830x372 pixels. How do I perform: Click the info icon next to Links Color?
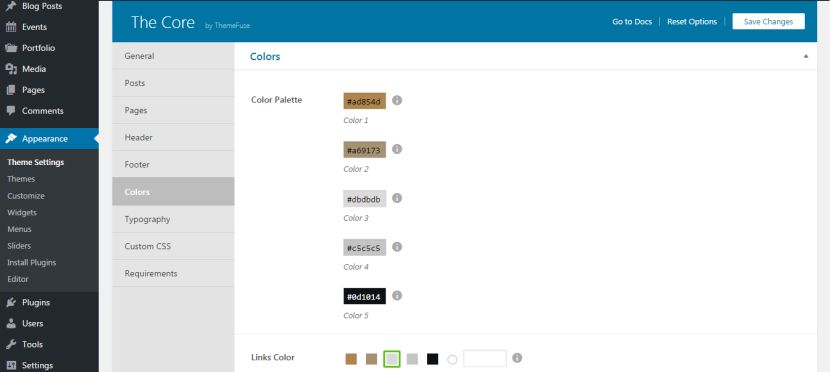coord(517,358)
